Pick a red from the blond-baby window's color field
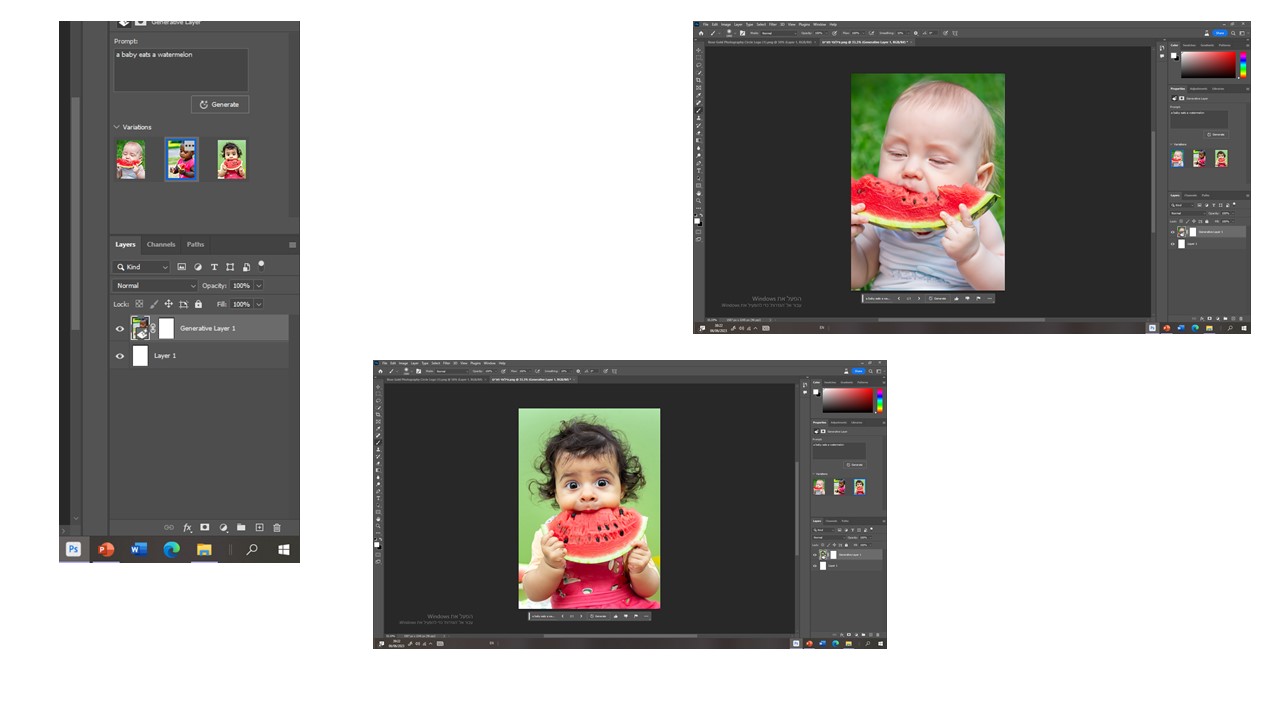Viewport: 1280px width, 720px height. pyautogui.click(x=1208, y=64)
